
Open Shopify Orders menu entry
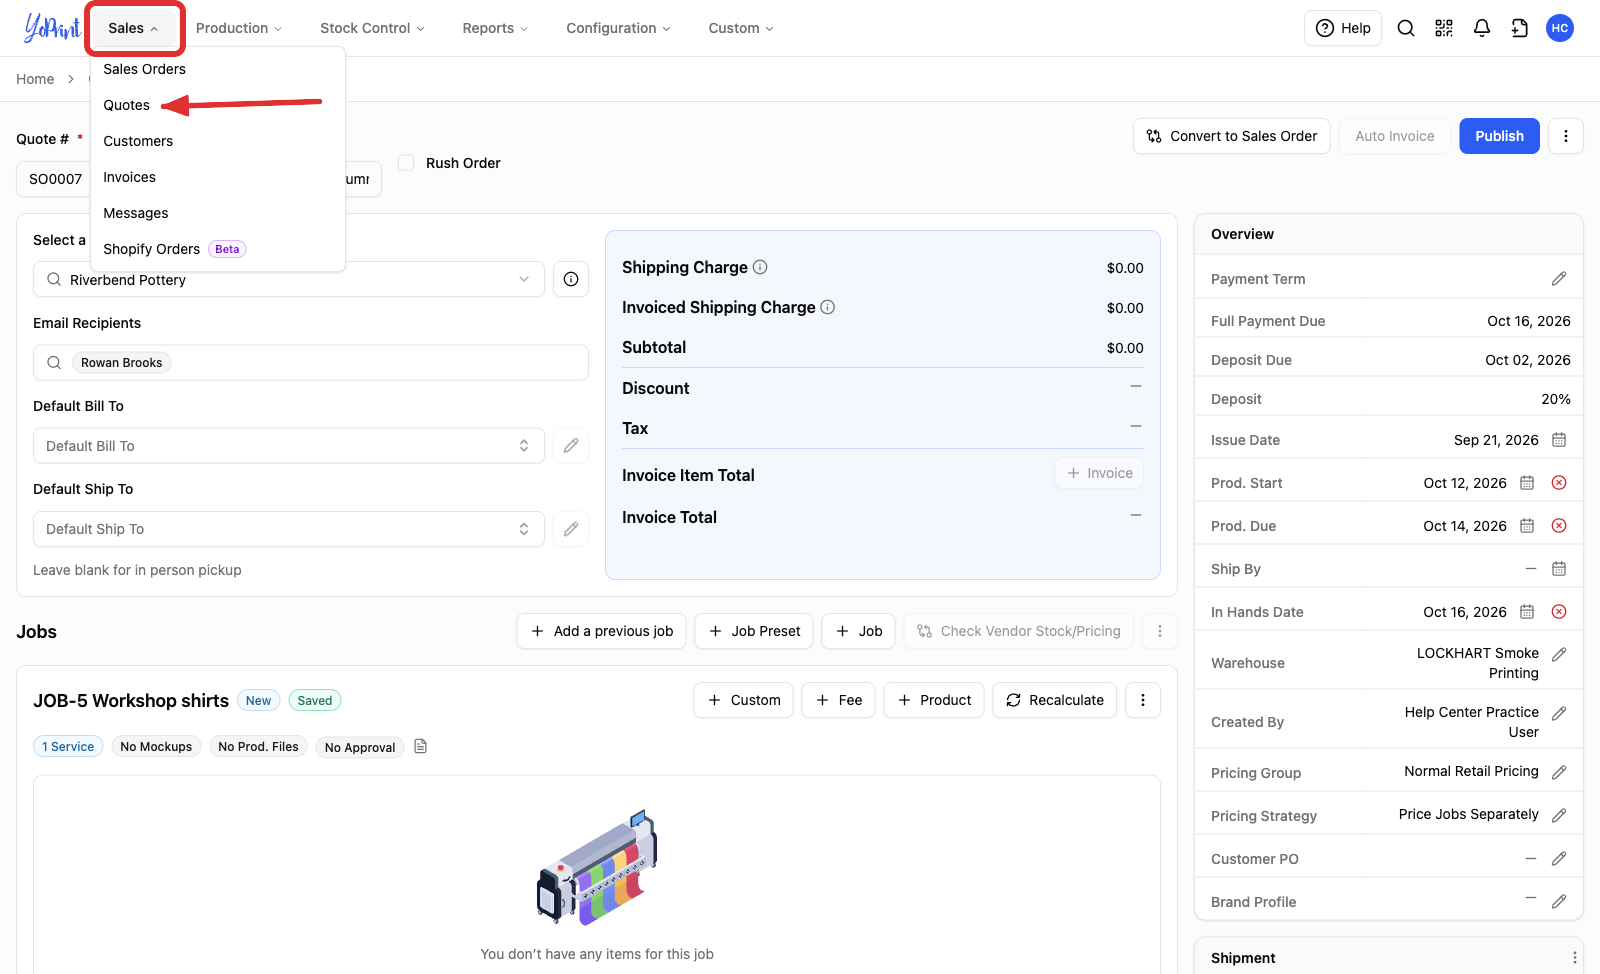(175, 249)
